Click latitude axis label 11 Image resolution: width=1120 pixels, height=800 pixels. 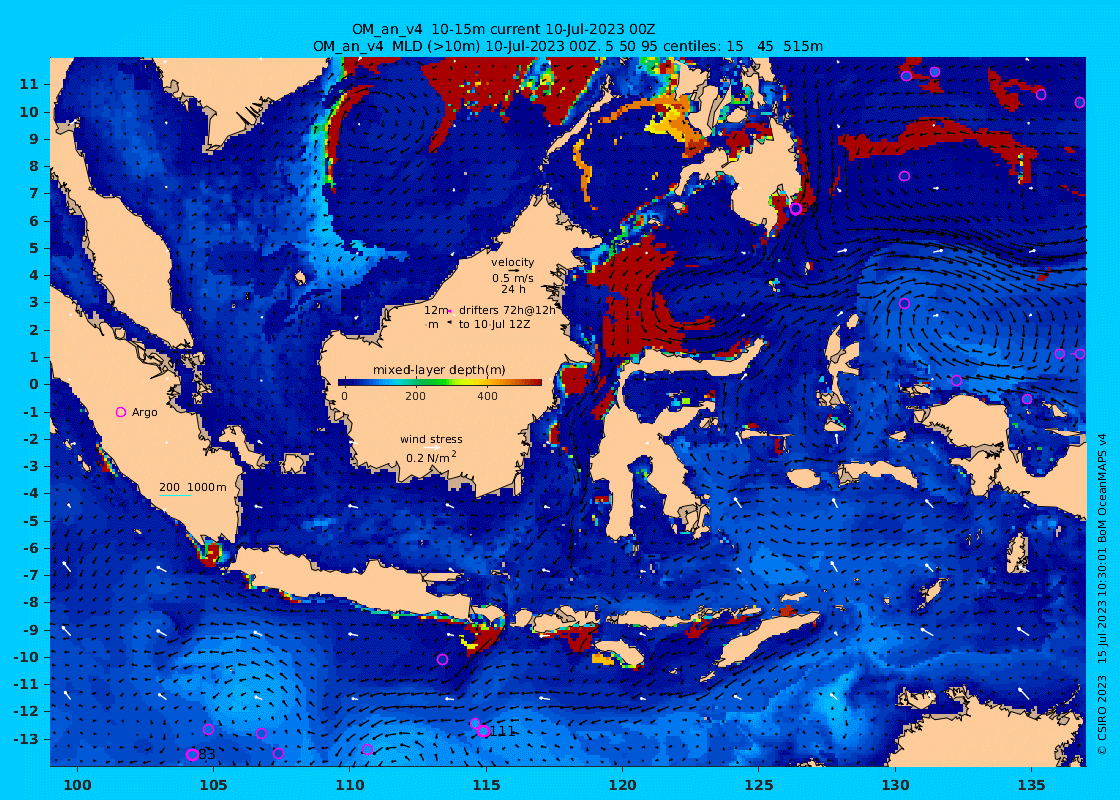pos(29,84)
